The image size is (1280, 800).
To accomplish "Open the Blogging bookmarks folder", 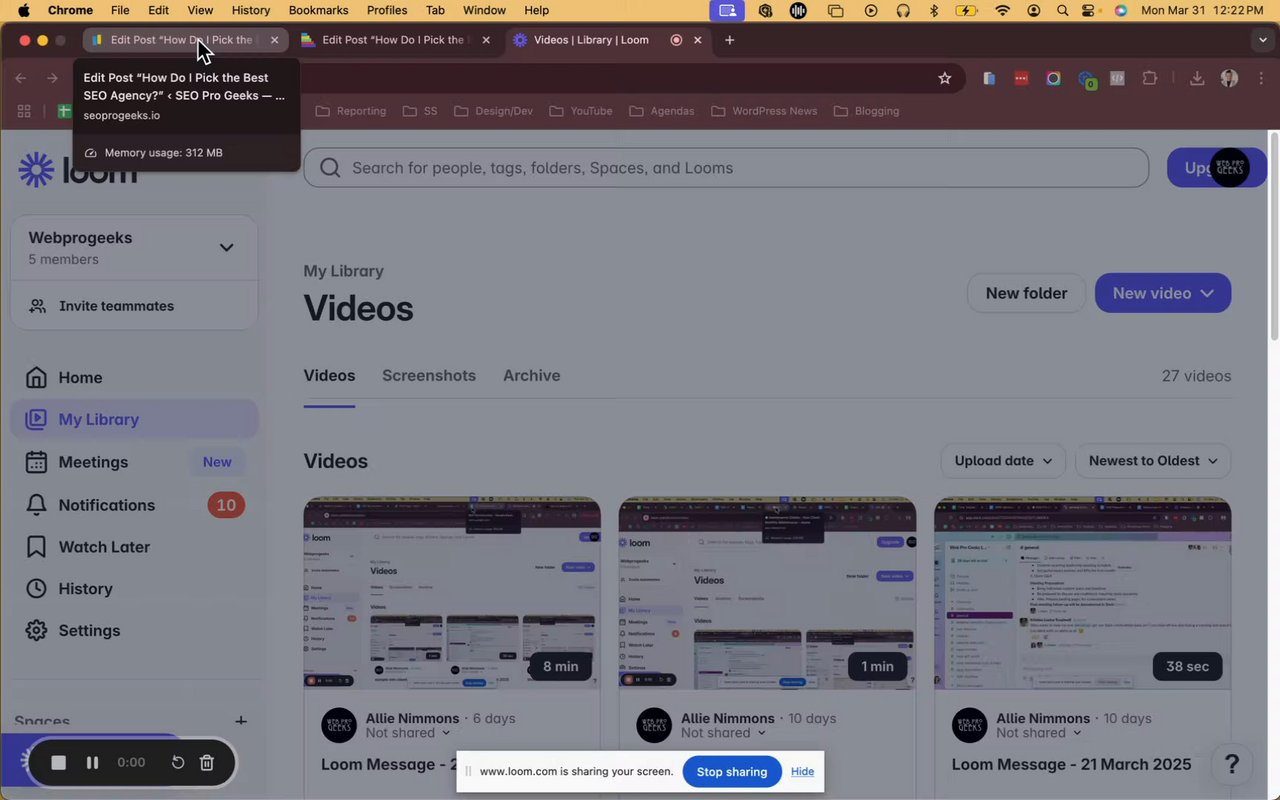I will point(866,111).
